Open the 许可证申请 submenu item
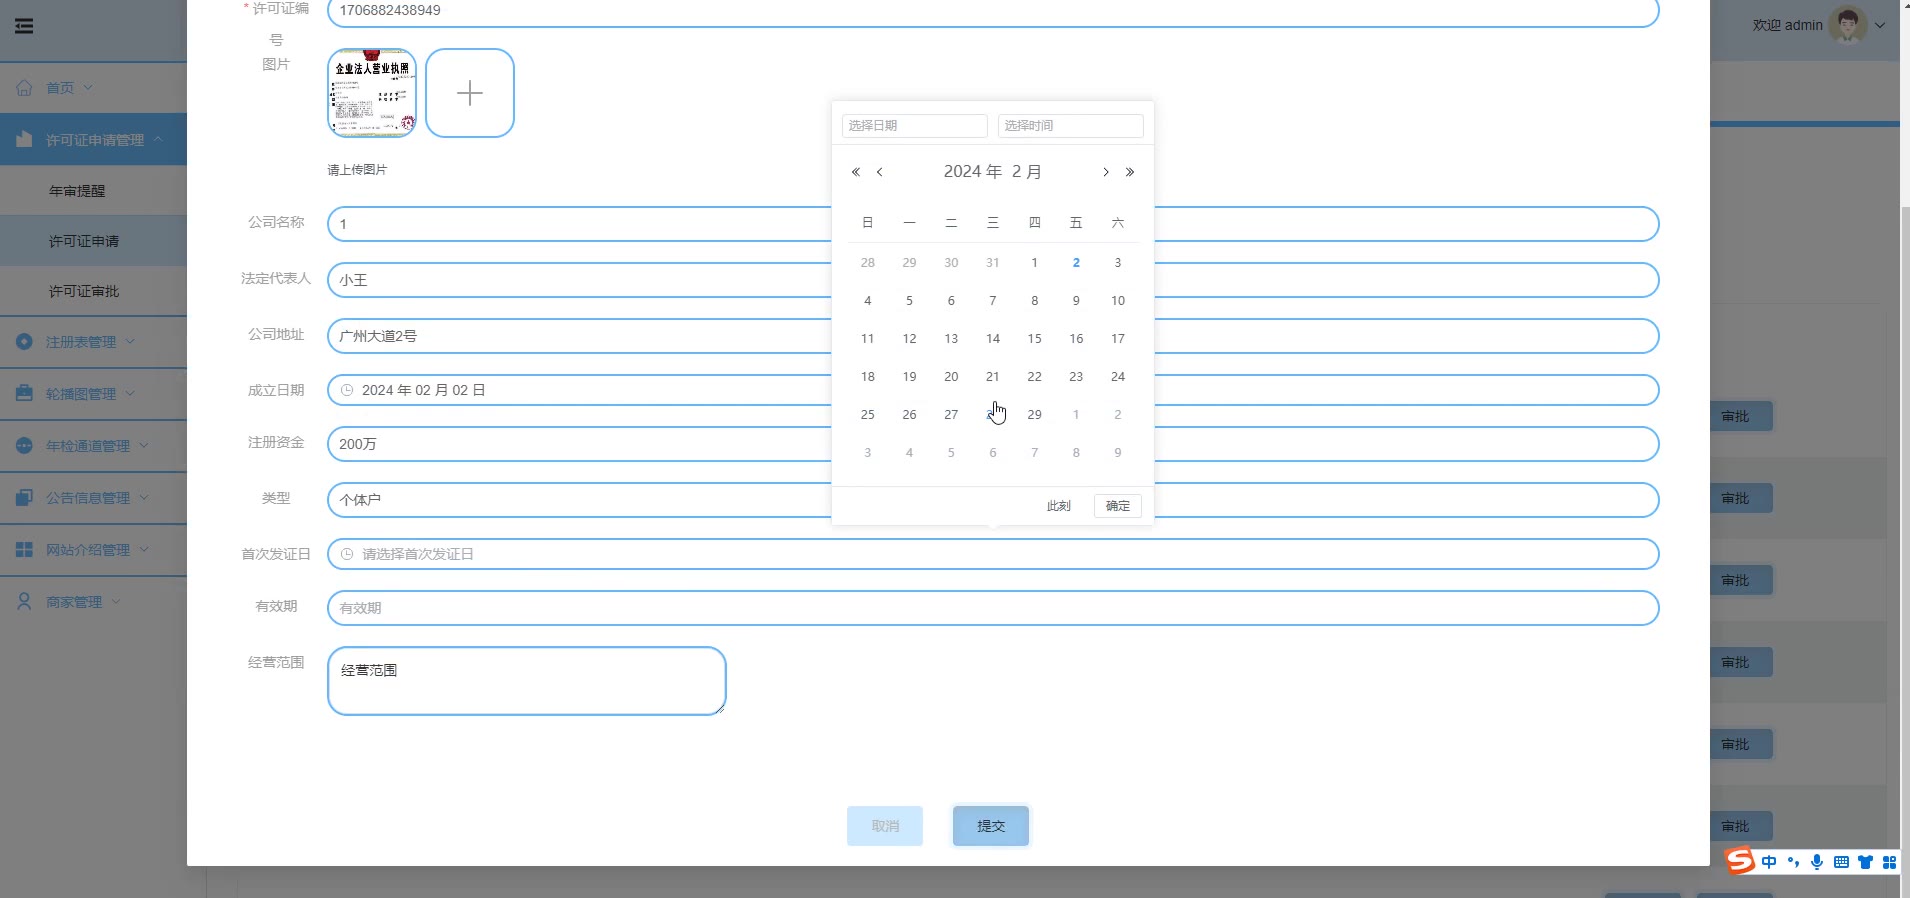Screen dimensions: 1910x898 pyautogui.click(x=93, y=241)
